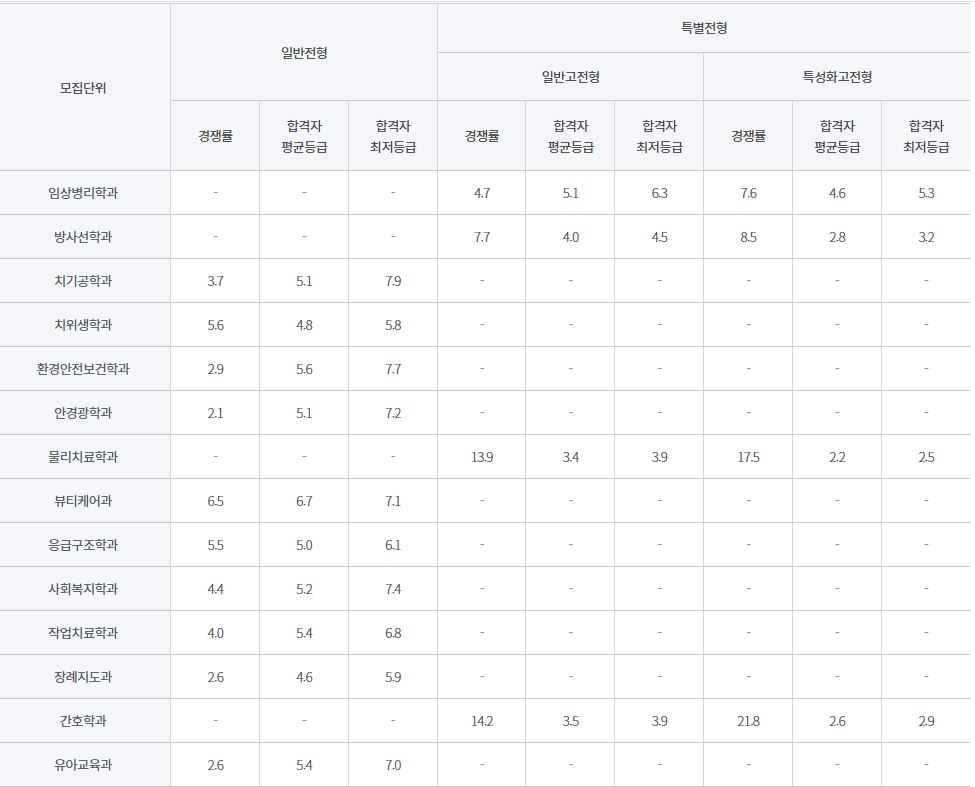
Task: Select 3.5 in the 간호학과 row
Action: point(571,721)
